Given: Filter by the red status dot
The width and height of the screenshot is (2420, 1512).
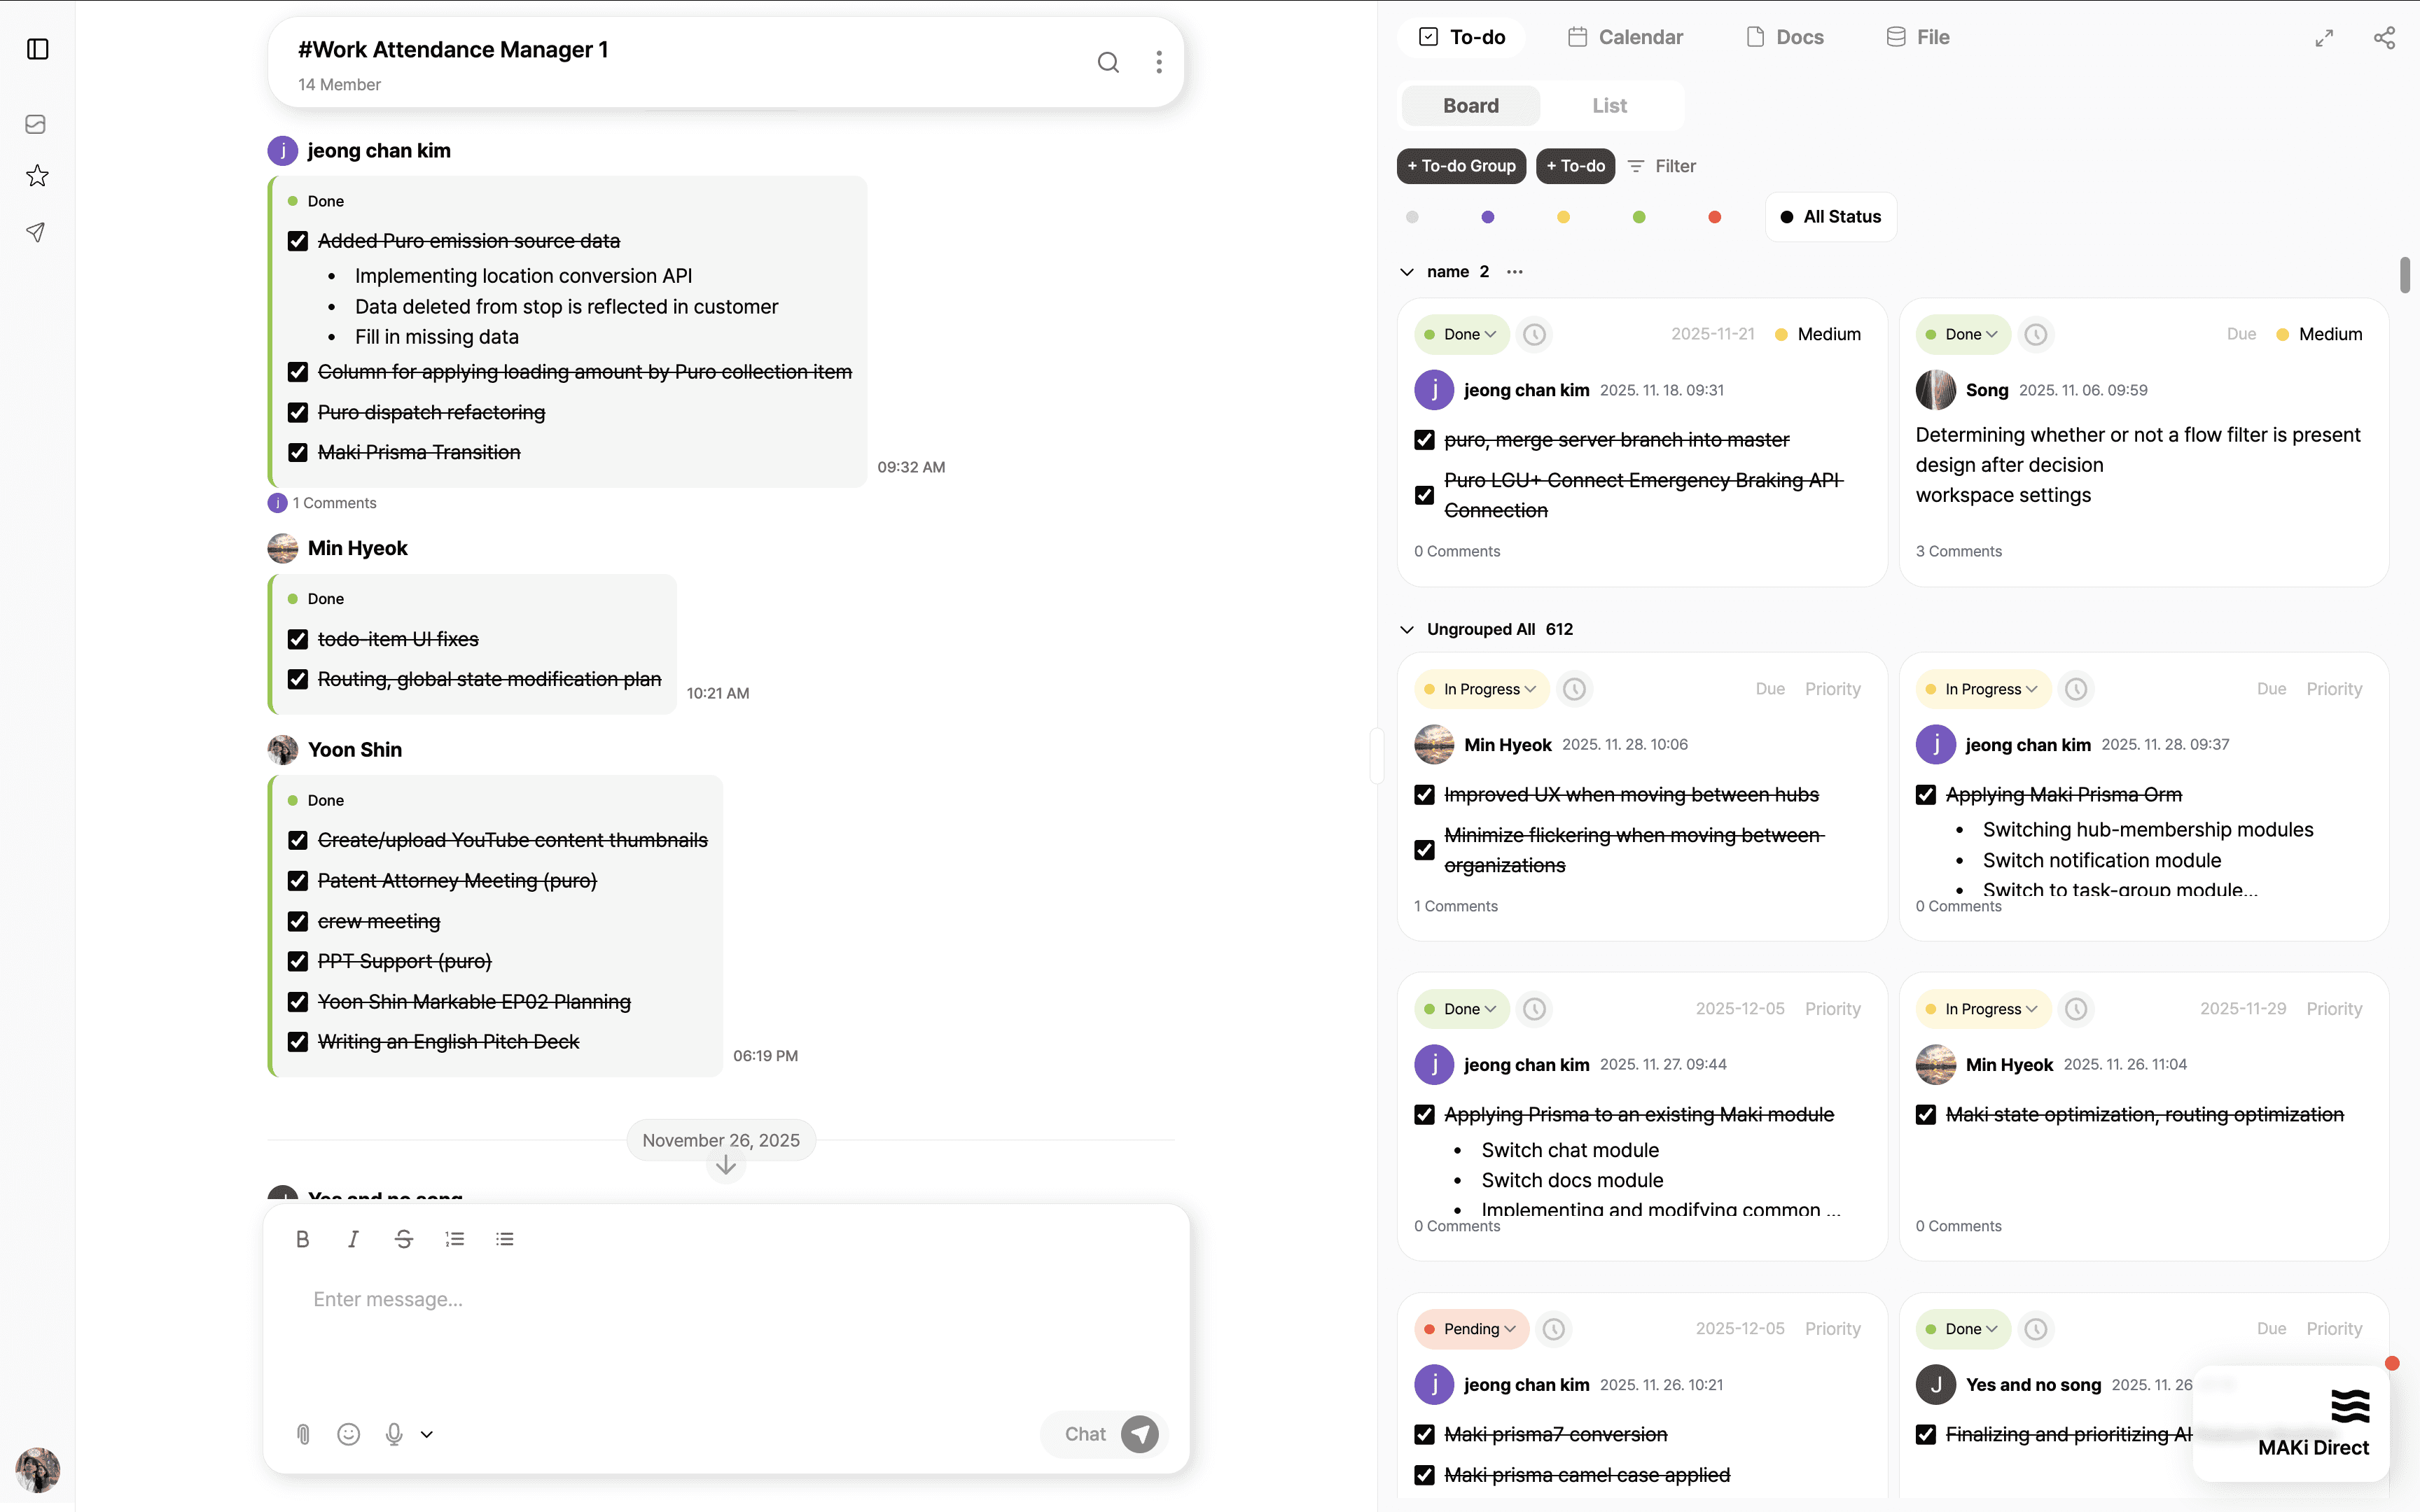Looking at the screenshot, I should point(1714,217).
